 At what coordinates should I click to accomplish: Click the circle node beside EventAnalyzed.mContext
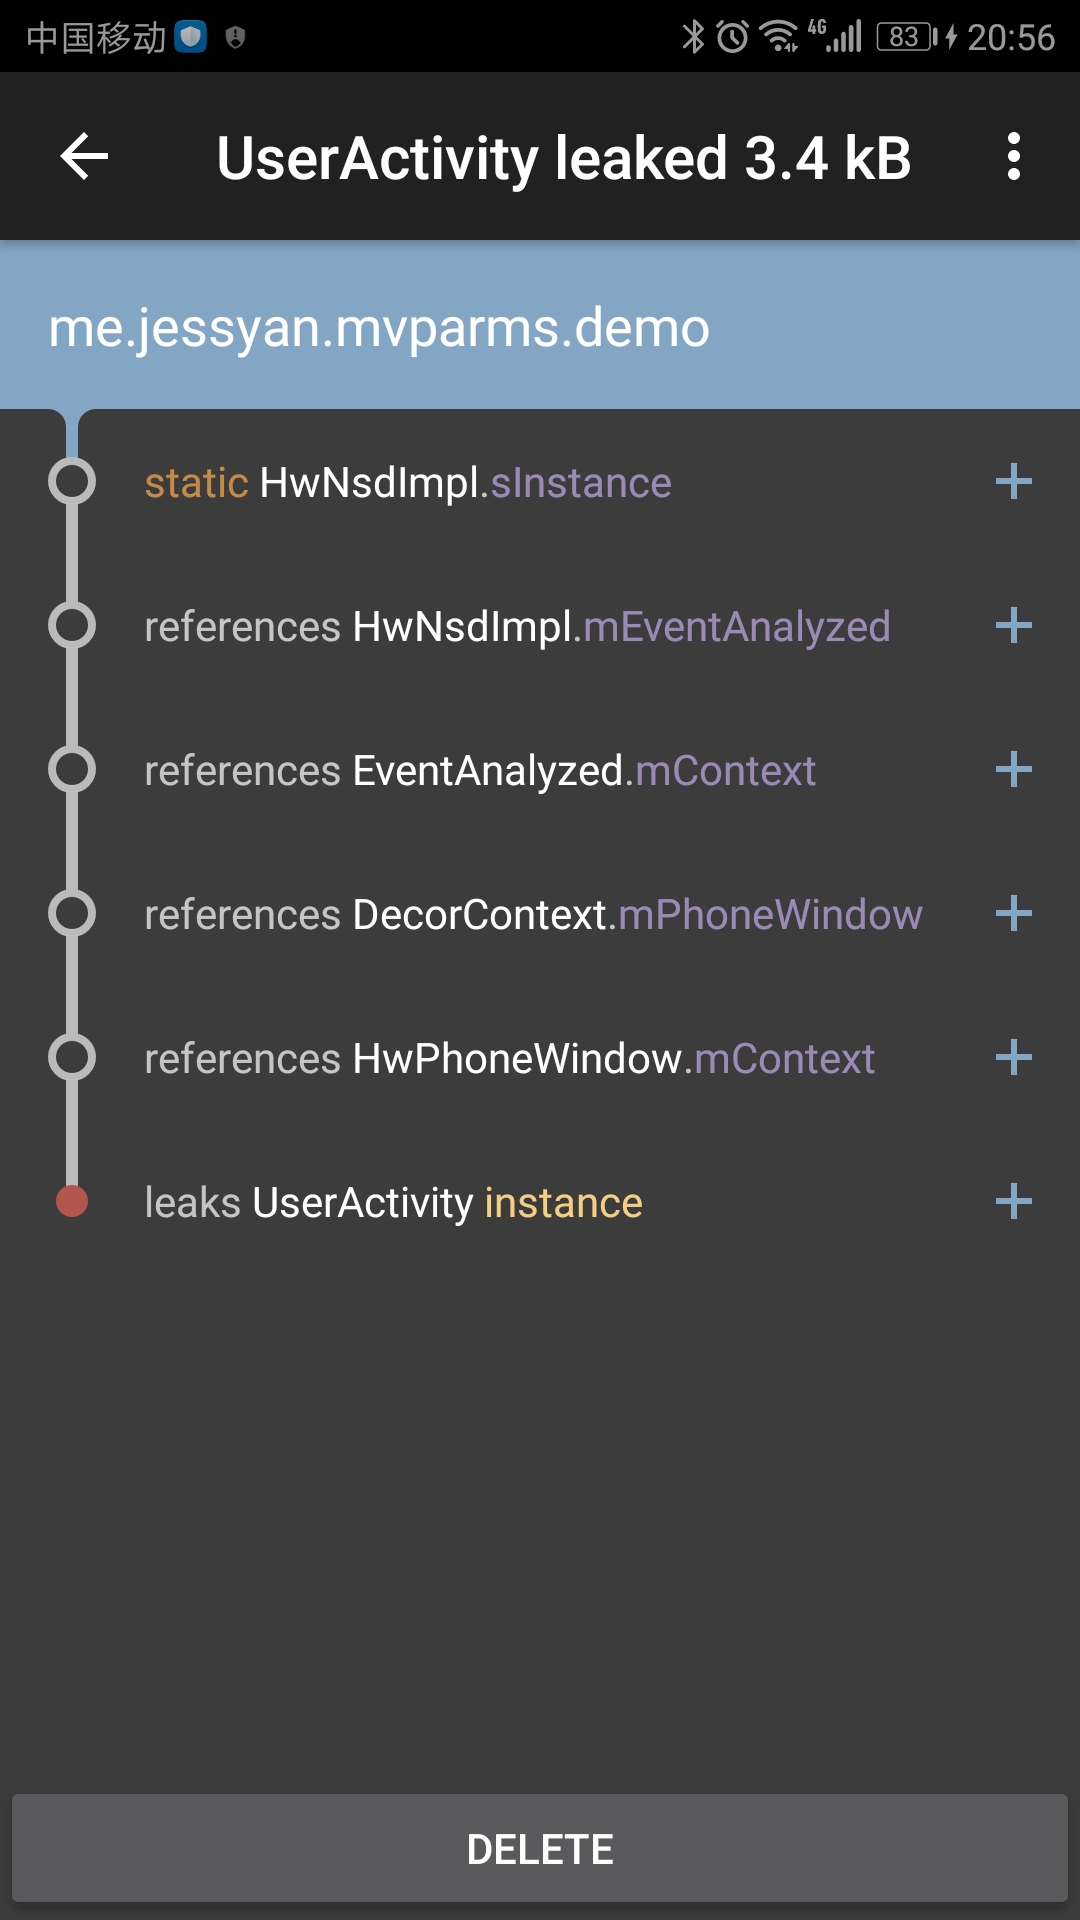72,770
